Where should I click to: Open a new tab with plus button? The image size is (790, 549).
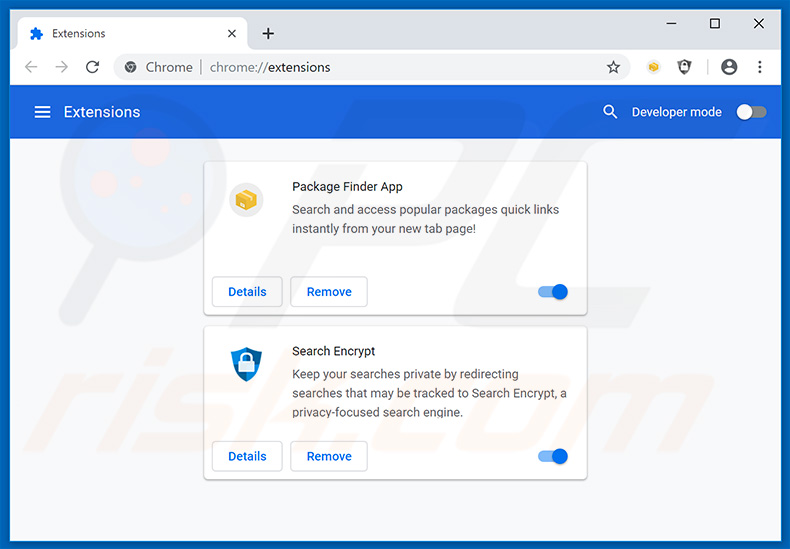pyautogui.click(x=268, y=33)
